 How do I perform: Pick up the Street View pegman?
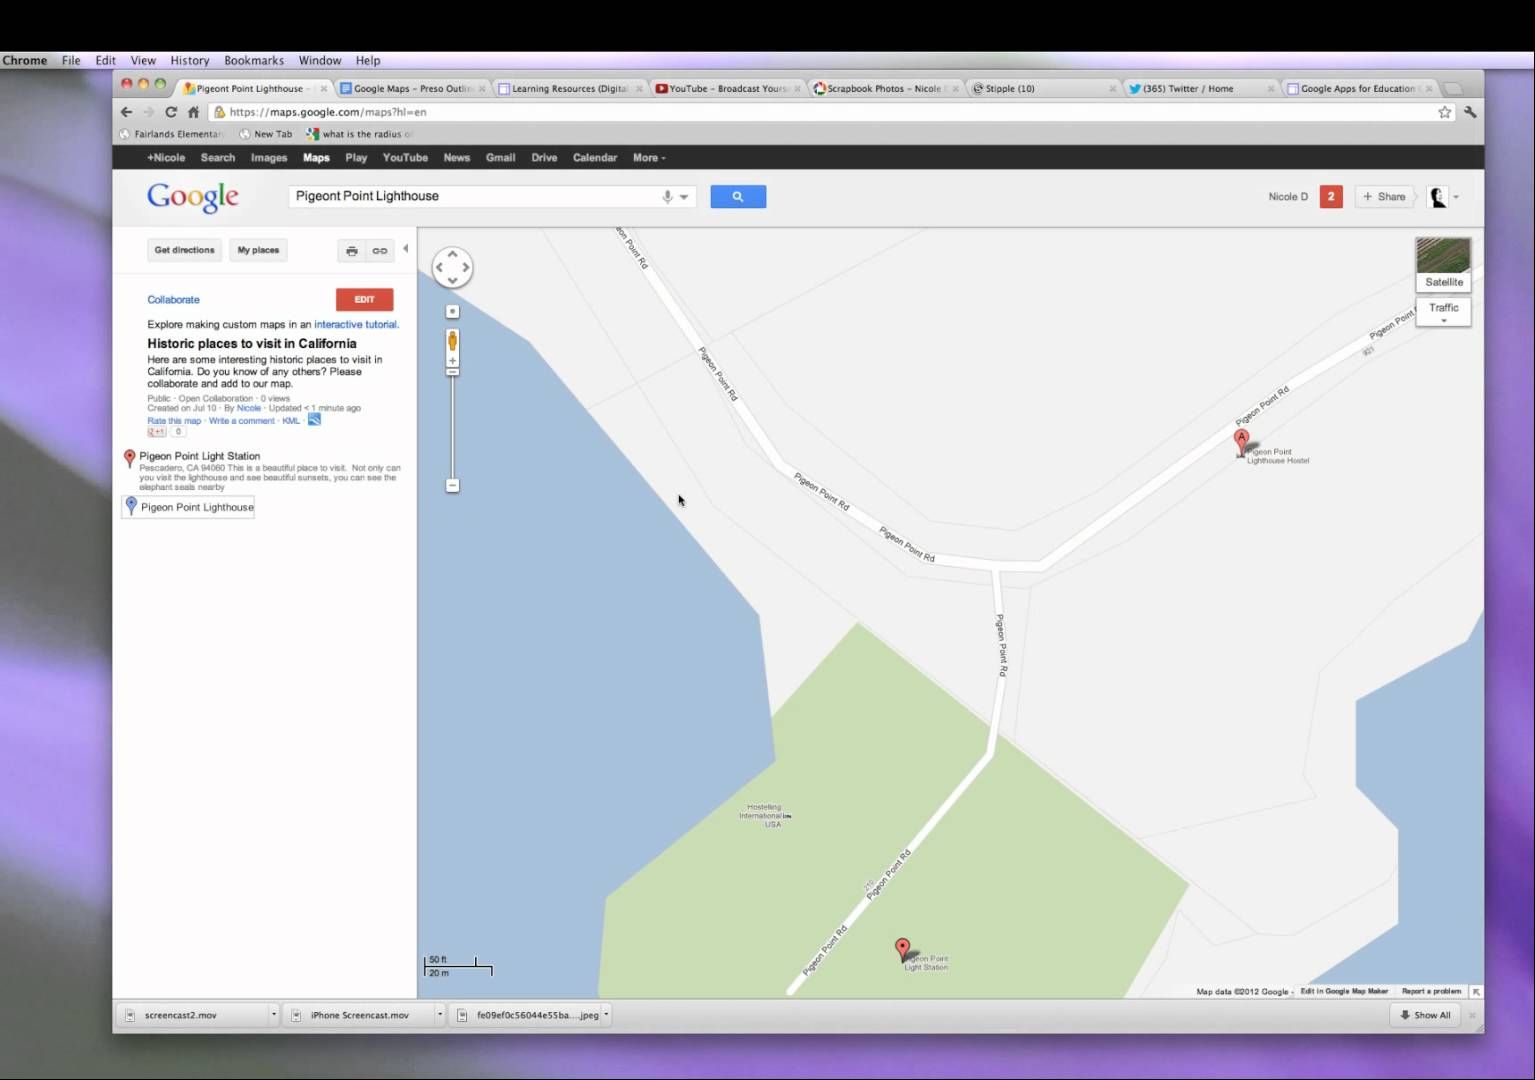tap(452, 341)
